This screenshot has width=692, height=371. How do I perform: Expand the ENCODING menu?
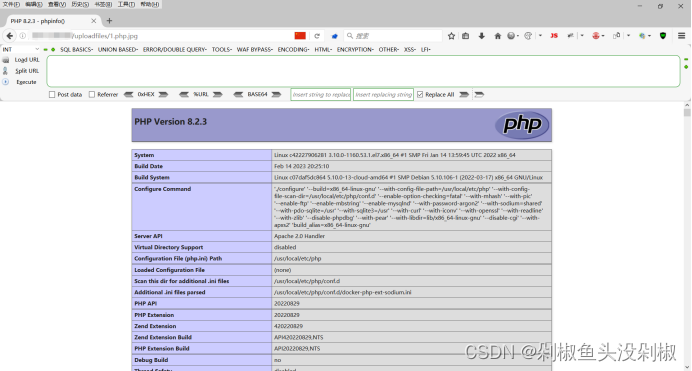tap(293, 49)
